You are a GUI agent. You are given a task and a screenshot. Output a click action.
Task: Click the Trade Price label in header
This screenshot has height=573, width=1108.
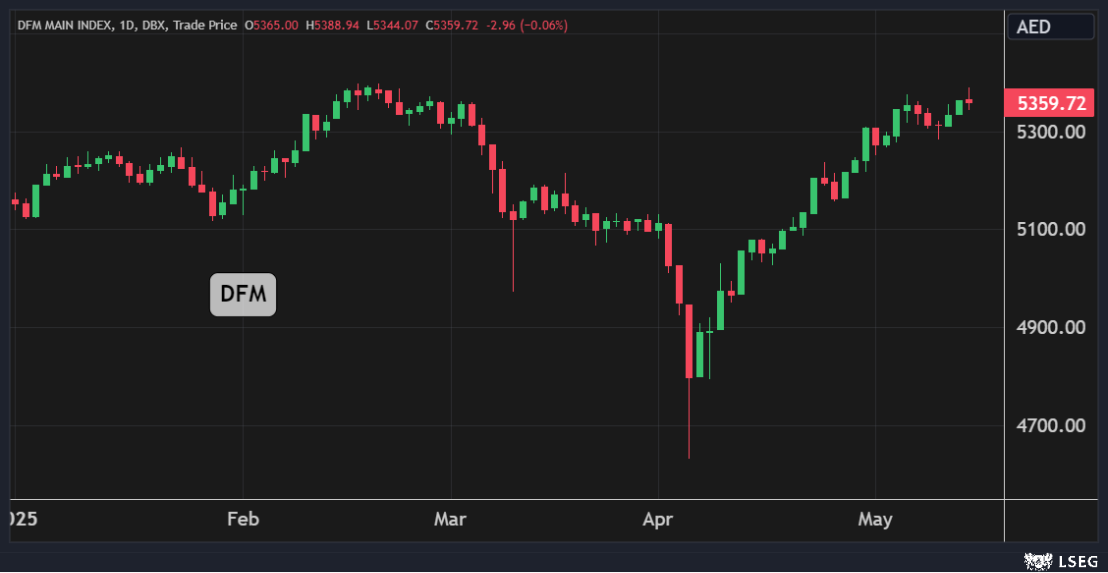[x=206, y=25]
